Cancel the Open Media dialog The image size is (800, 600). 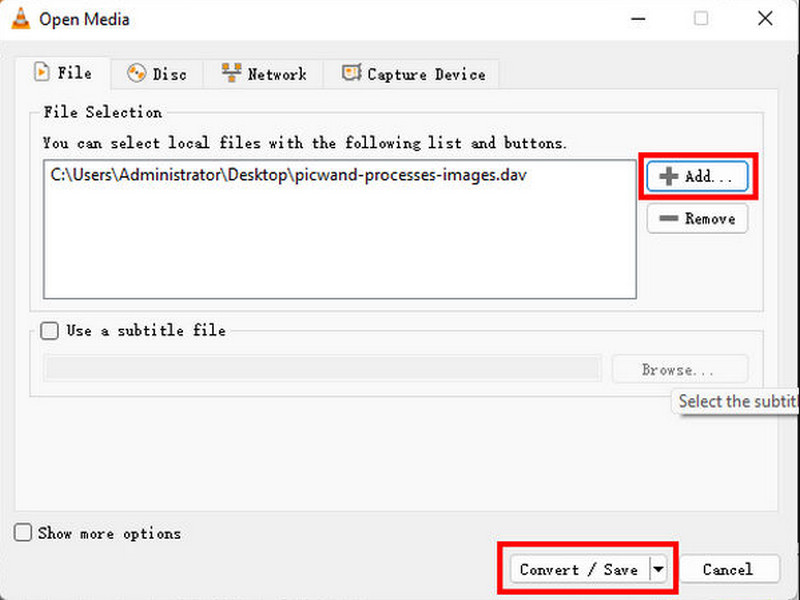pos(727,569)
